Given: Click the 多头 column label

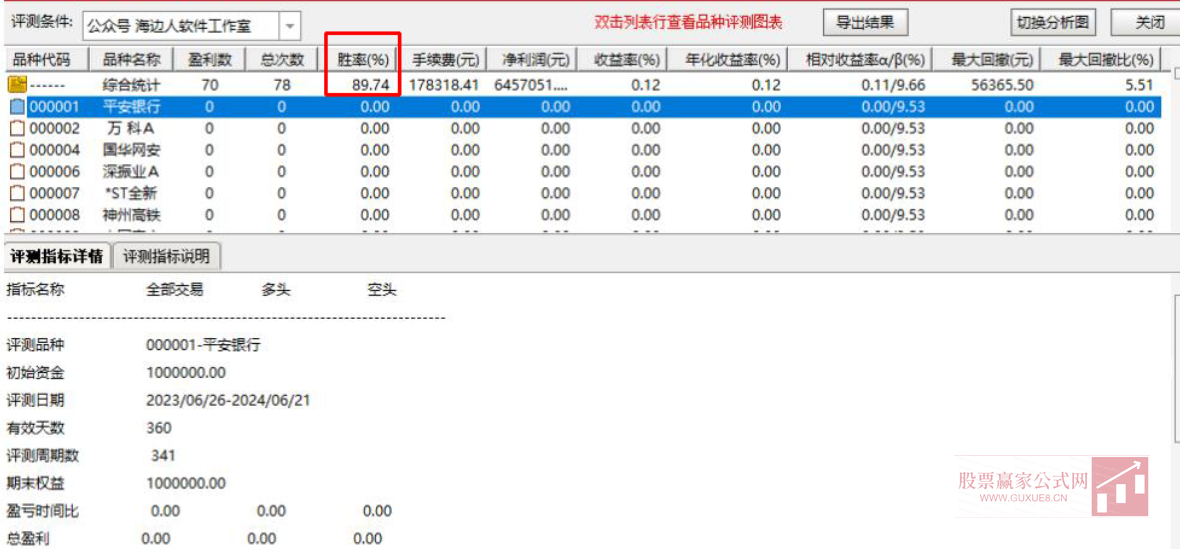Looking at the screenshot, I should (x=276, y=290).
